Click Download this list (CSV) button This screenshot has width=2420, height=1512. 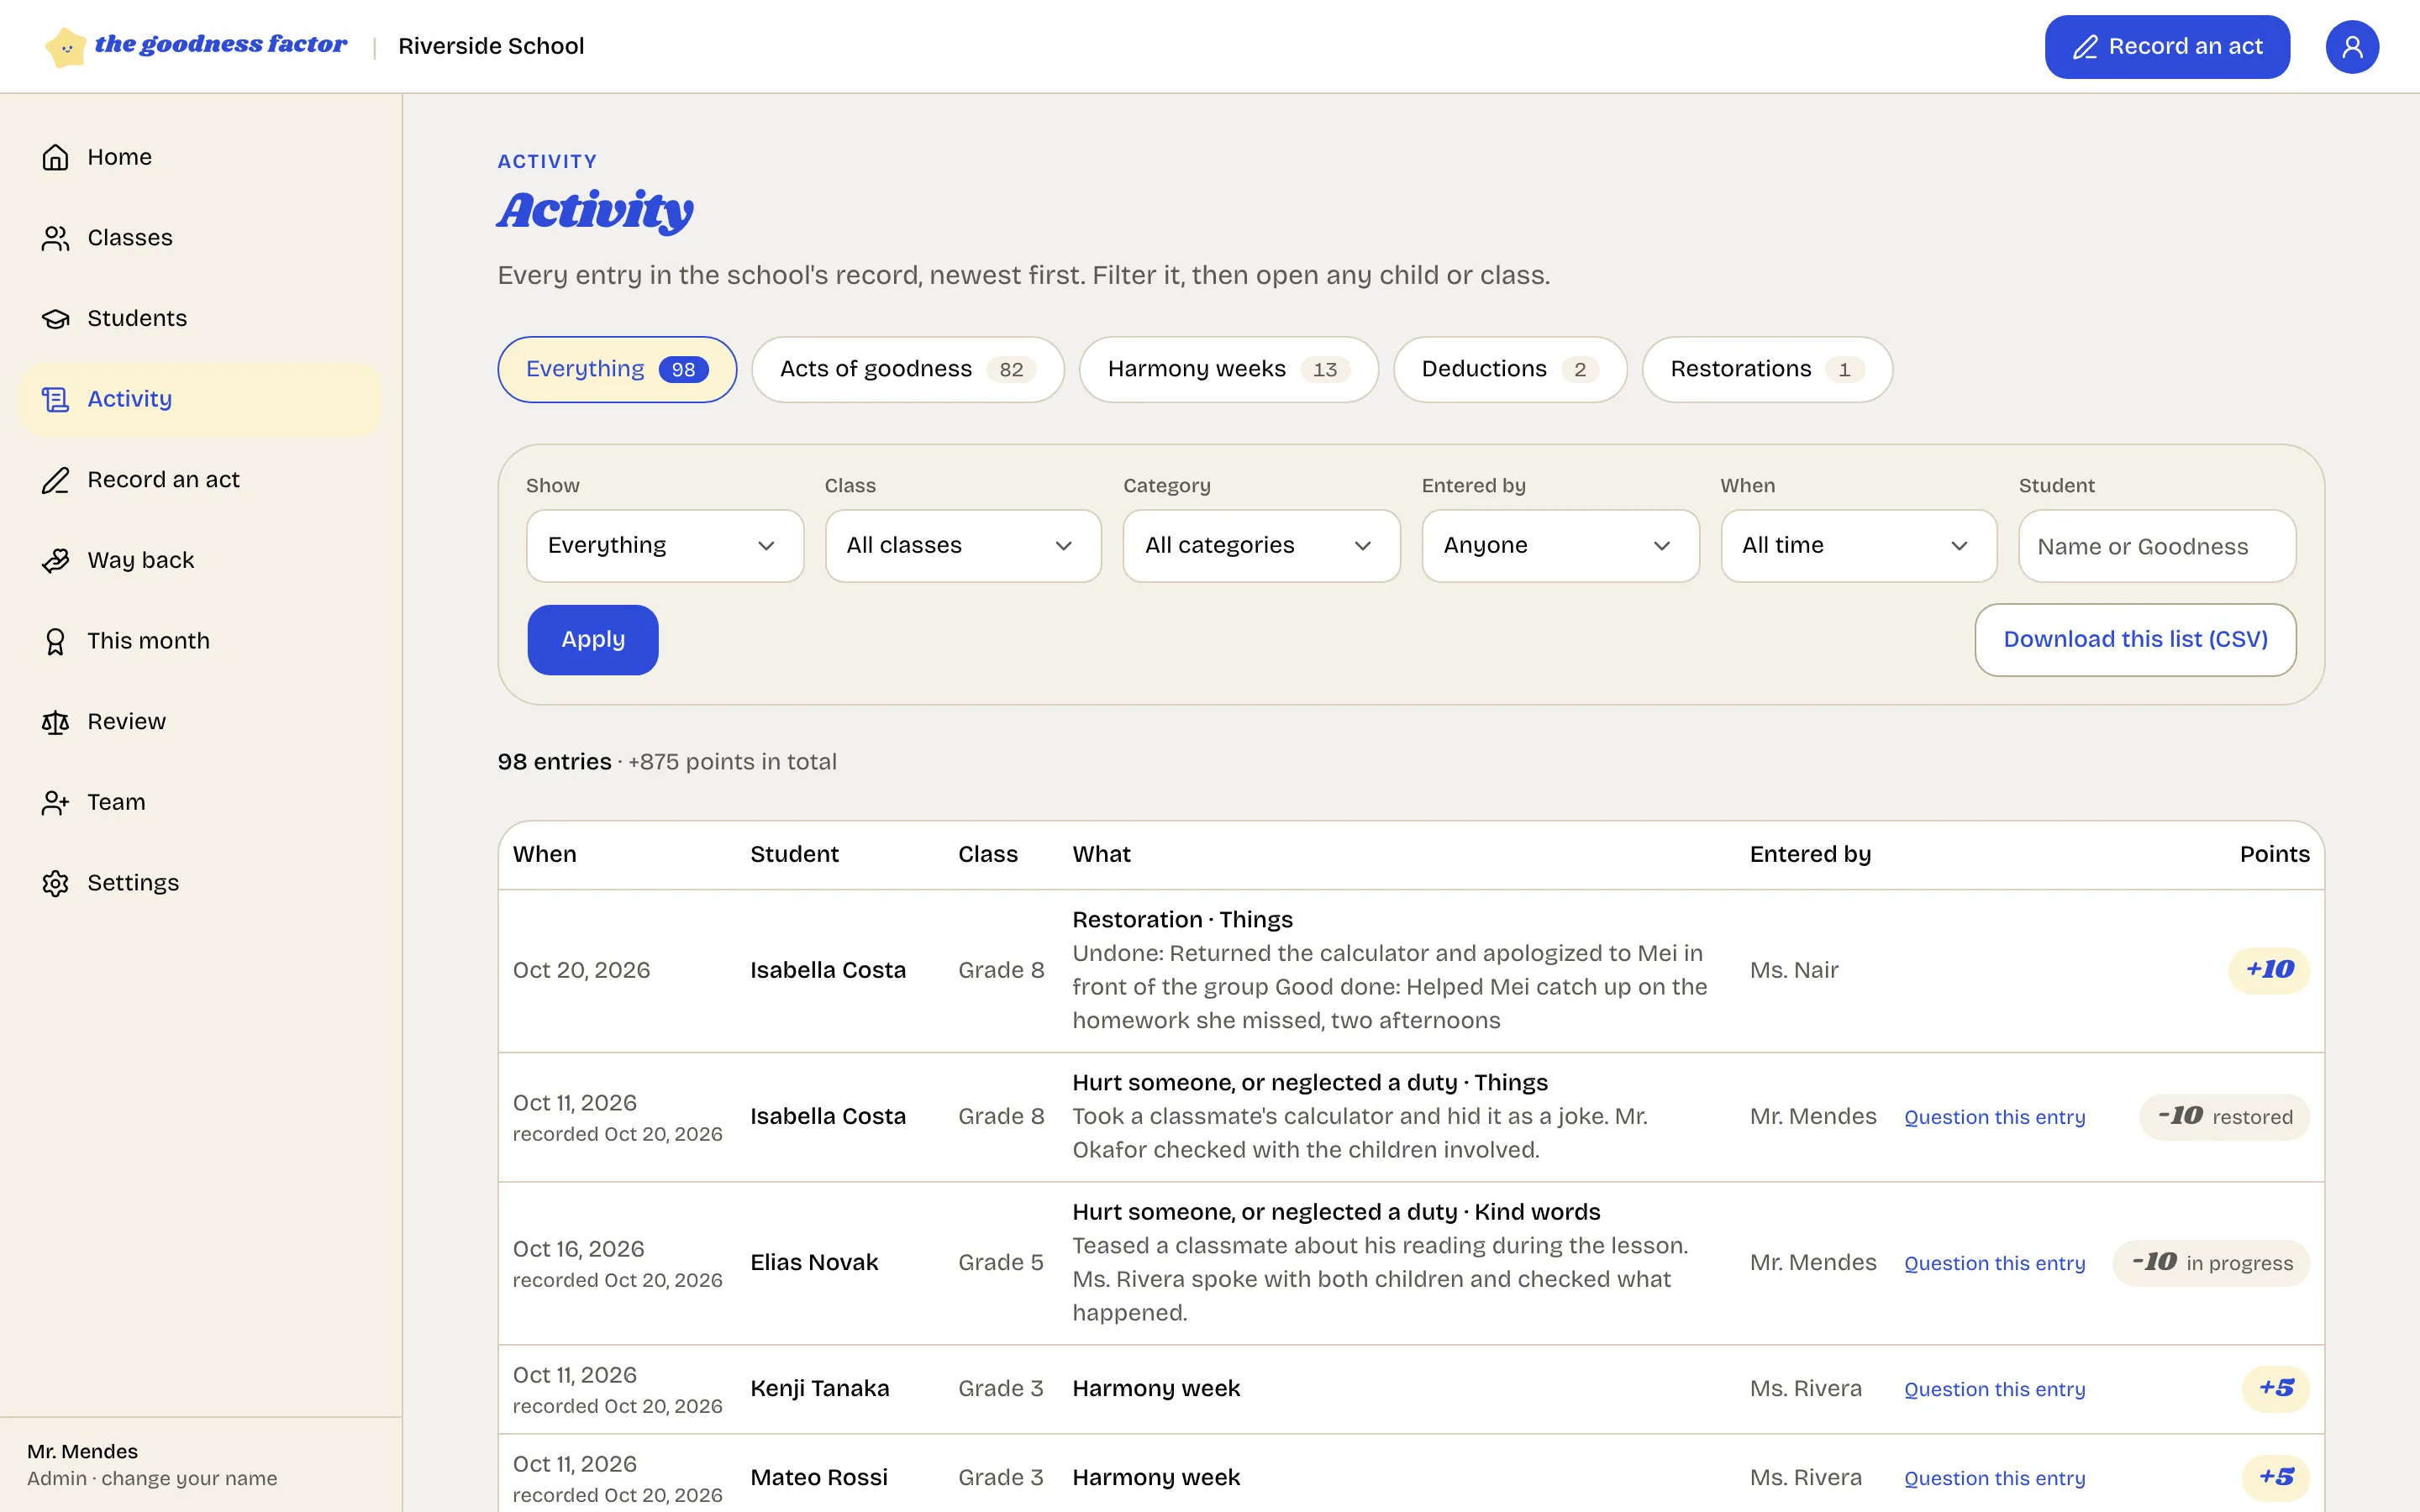click(x=2135, y=640)
